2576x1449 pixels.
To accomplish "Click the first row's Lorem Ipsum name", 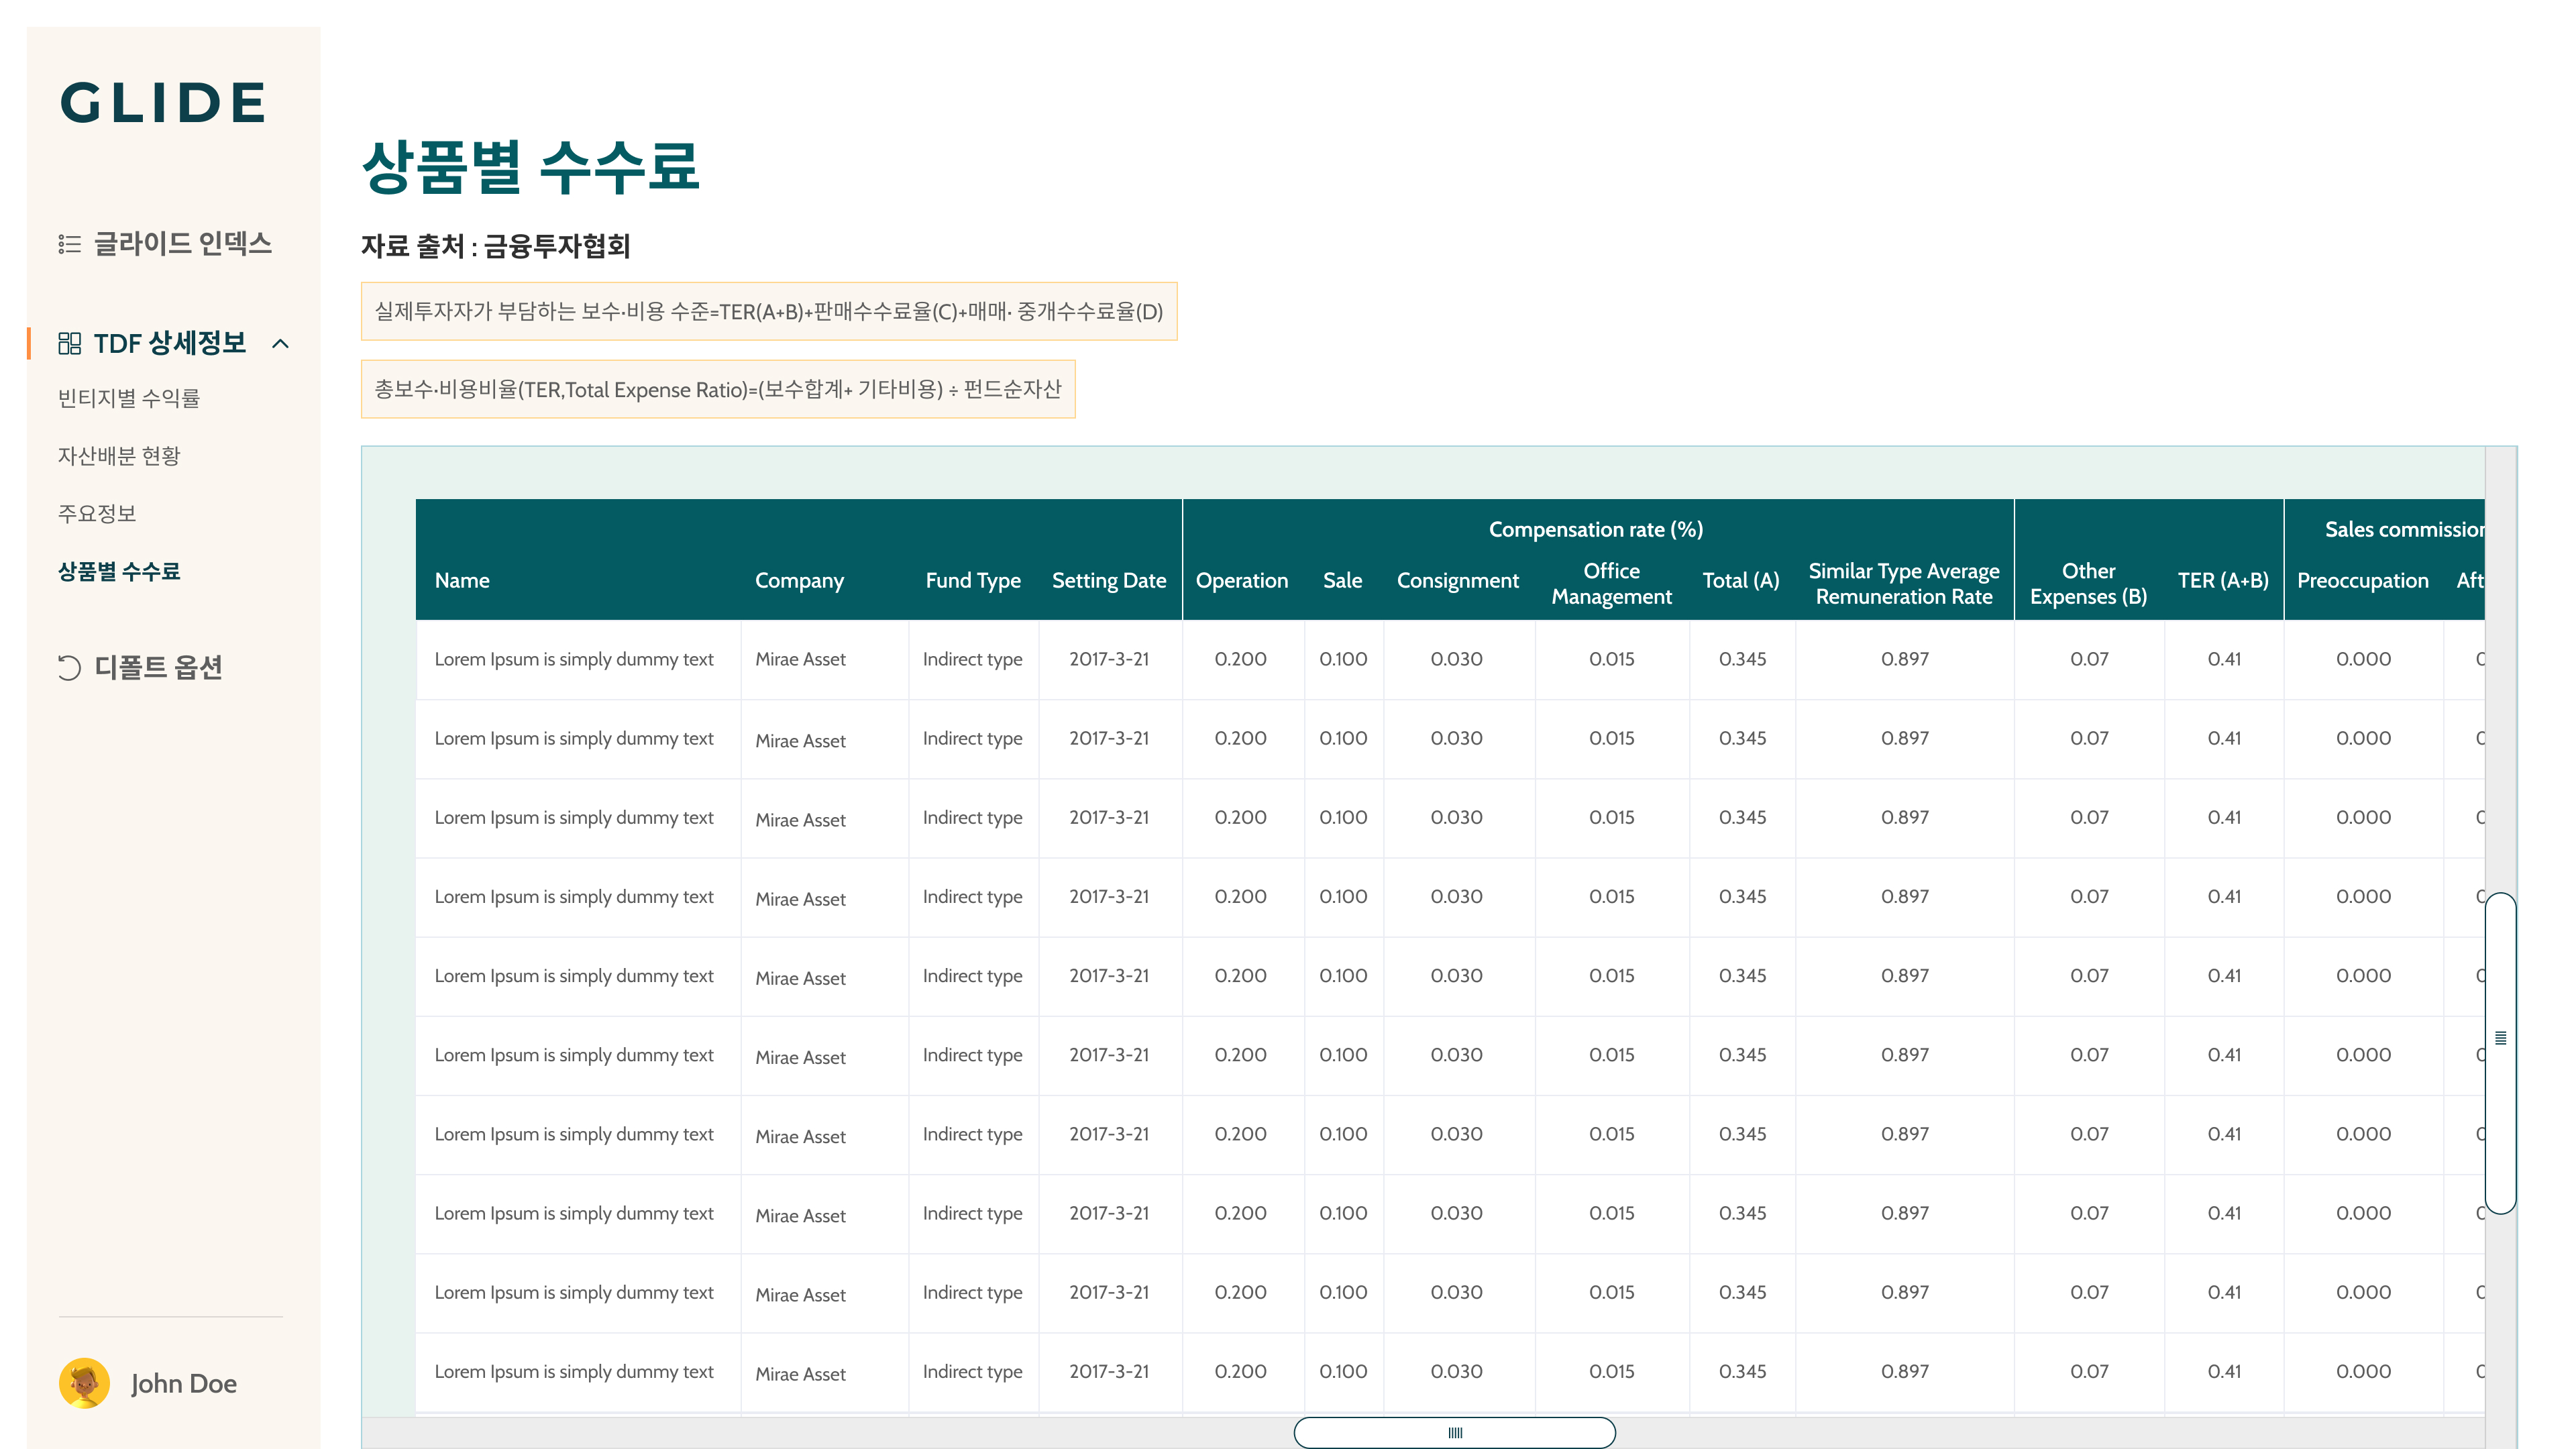I will point(574,659).
